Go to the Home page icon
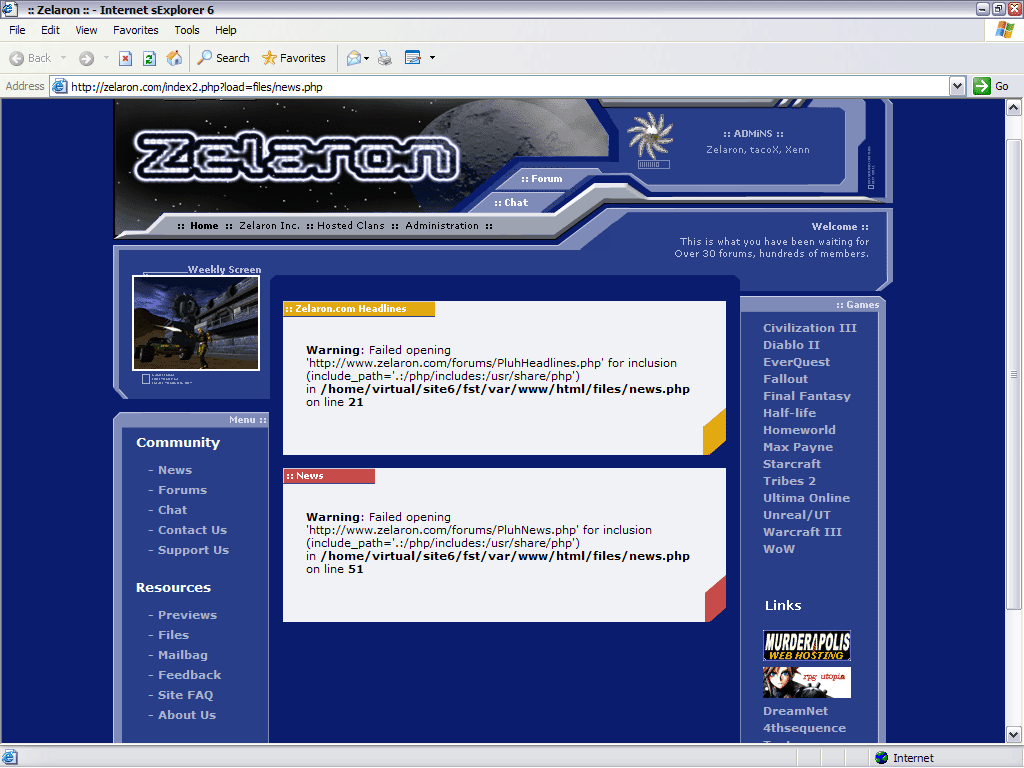 click(174, 58)
